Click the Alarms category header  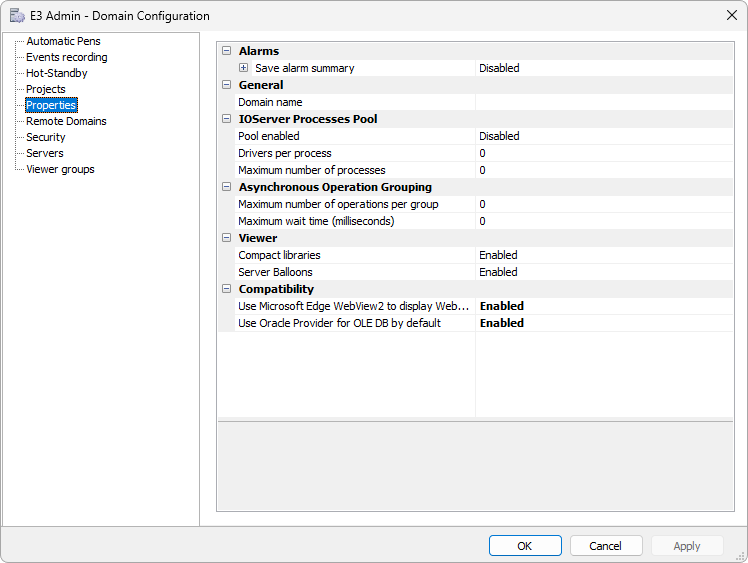(259, 51)
